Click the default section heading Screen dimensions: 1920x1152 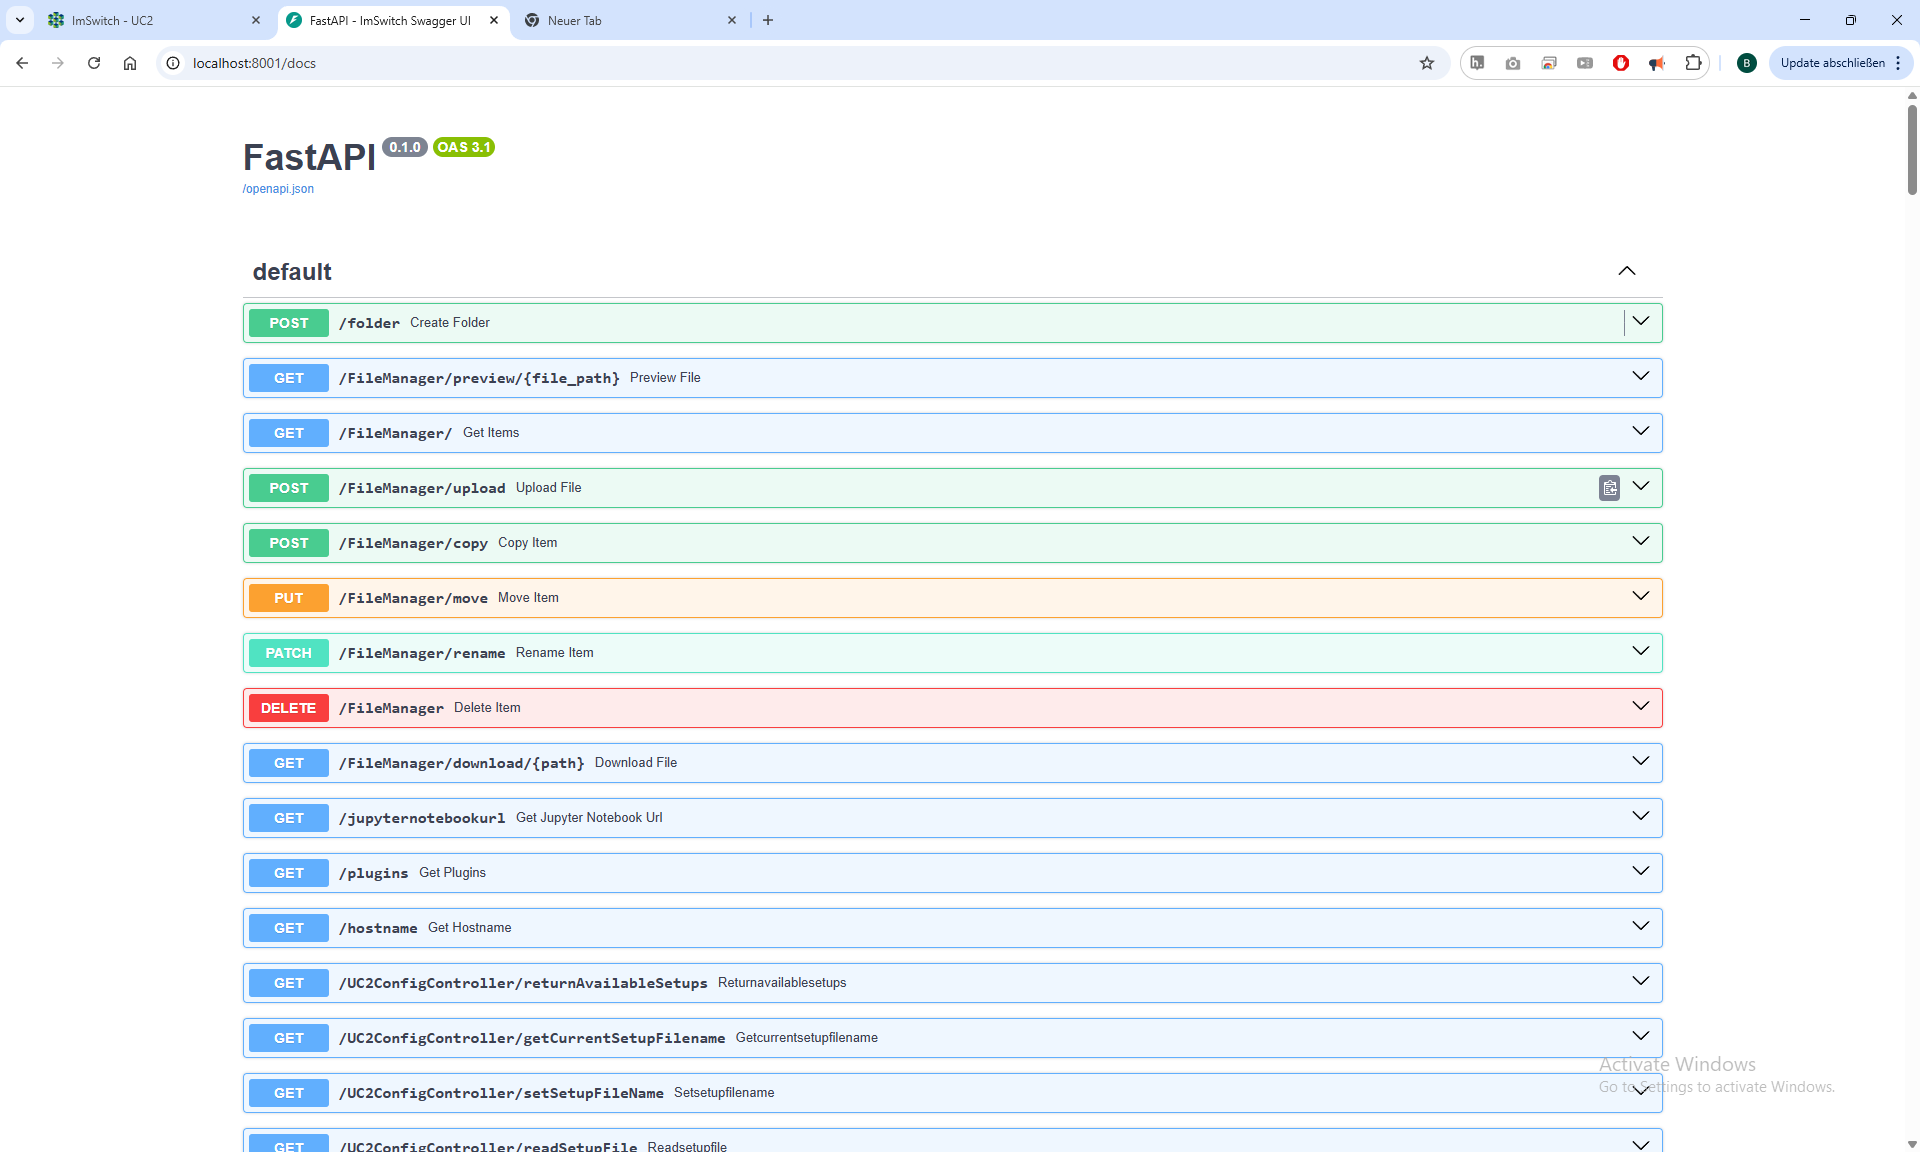coord(292,272)
